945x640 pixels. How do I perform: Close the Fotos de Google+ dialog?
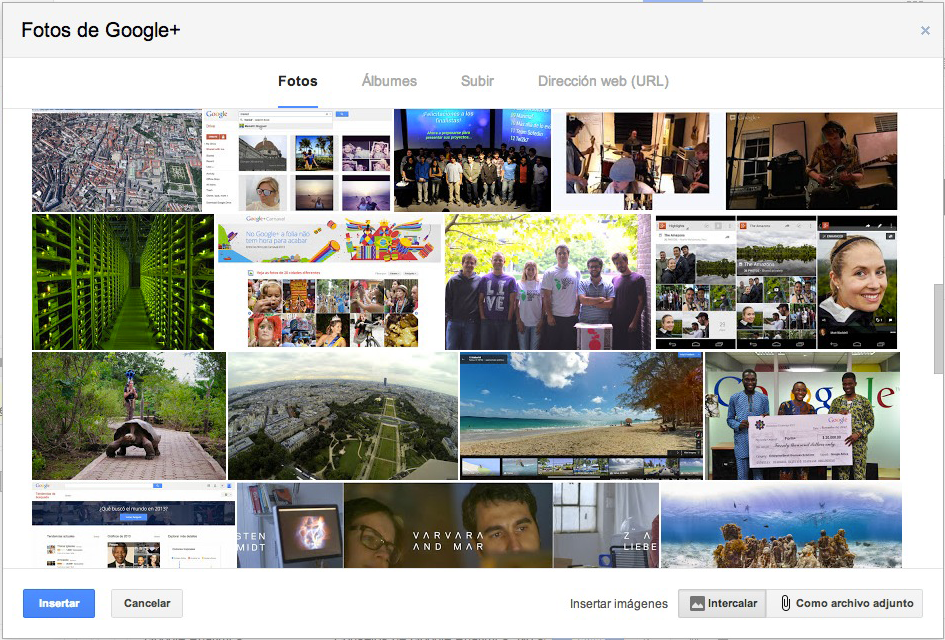point(925,31)
